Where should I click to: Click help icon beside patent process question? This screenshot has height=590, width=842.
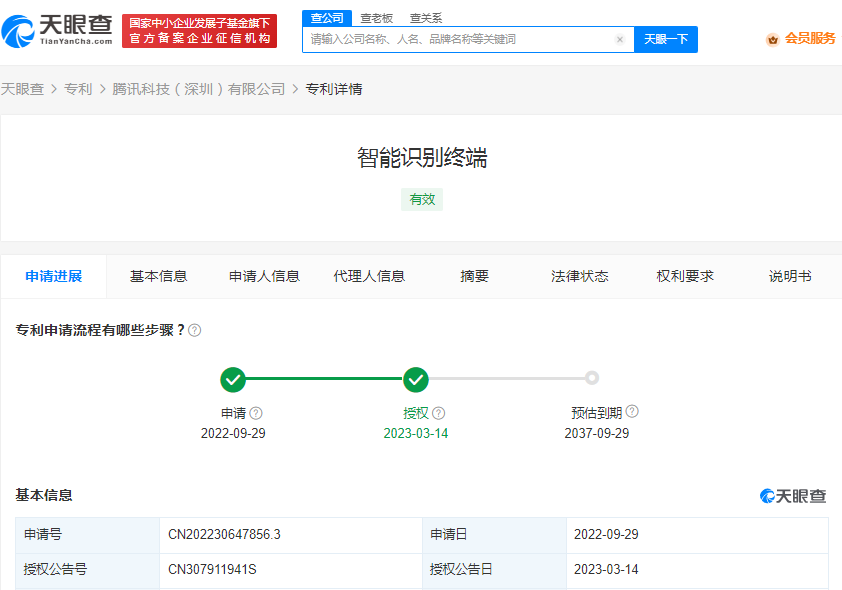tap(195, 330)
